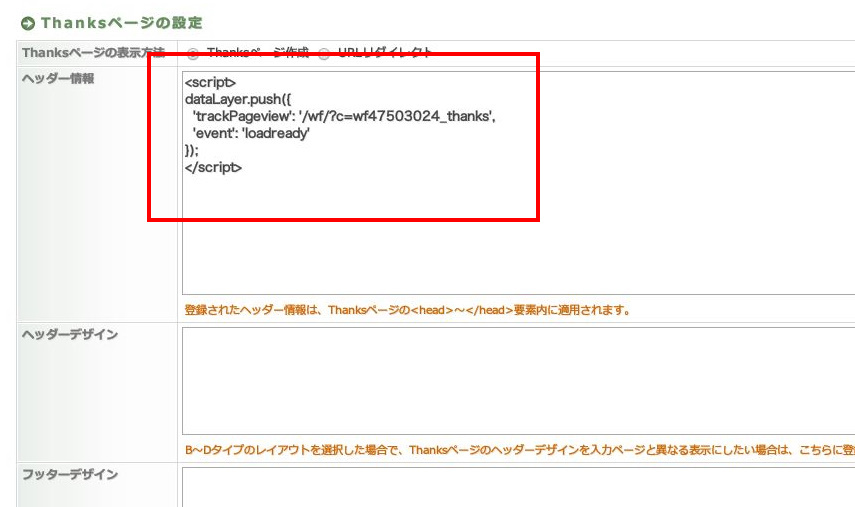
Task: Select the Thanksページ作成 radio button
Action: click(x=192, y=54)
